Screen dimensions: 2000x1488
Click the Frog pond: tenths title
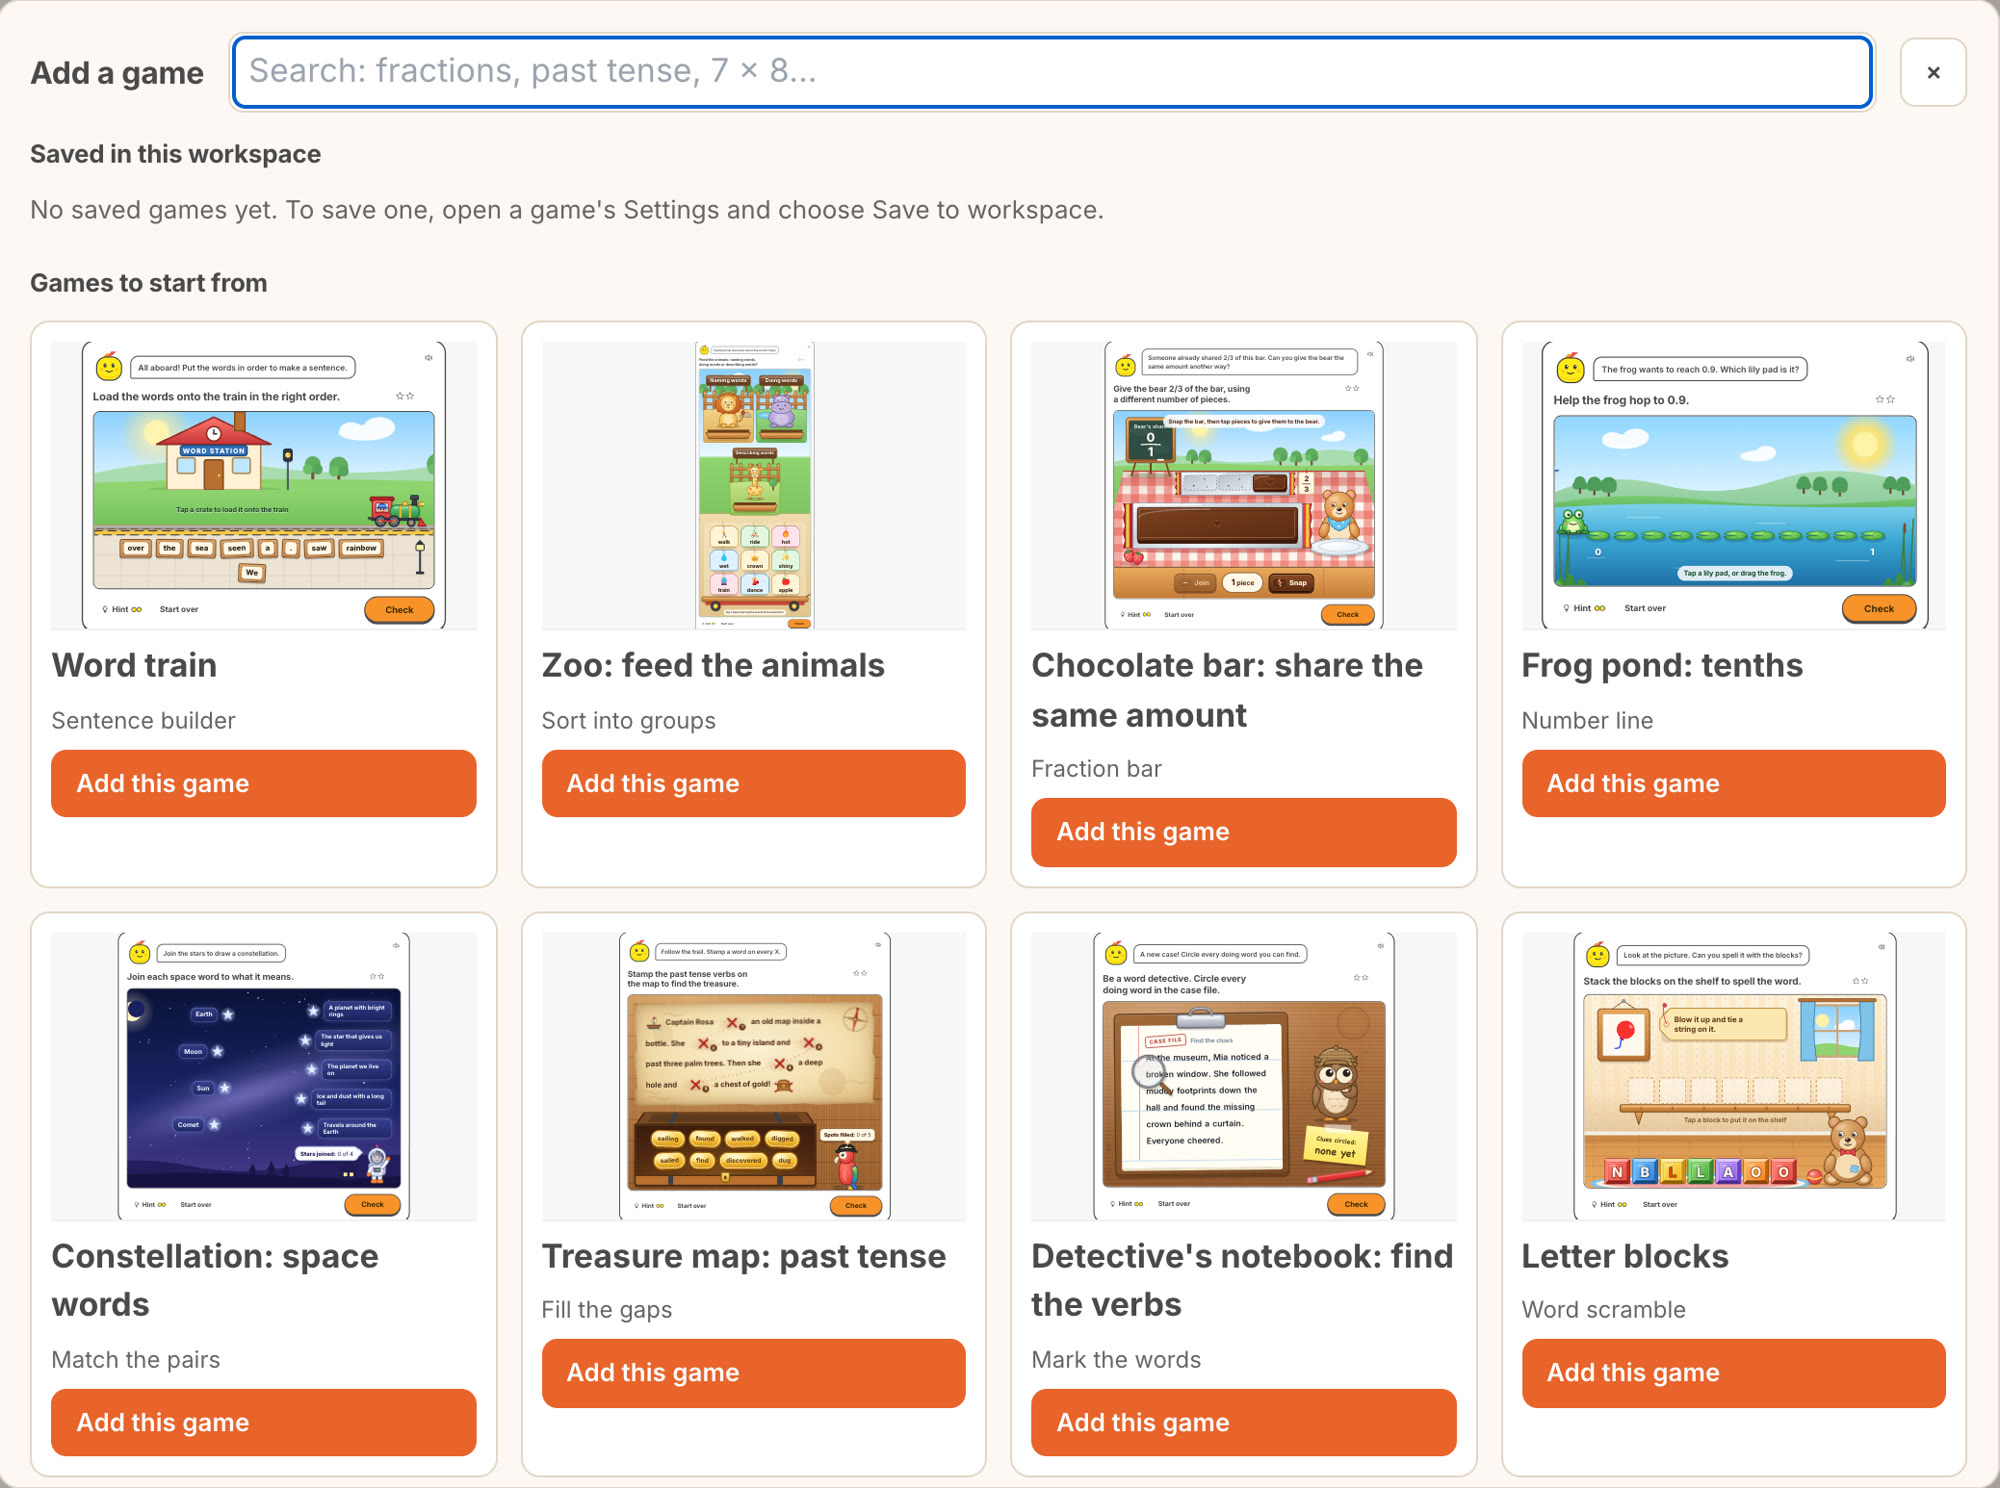(x=1662, y=665)
